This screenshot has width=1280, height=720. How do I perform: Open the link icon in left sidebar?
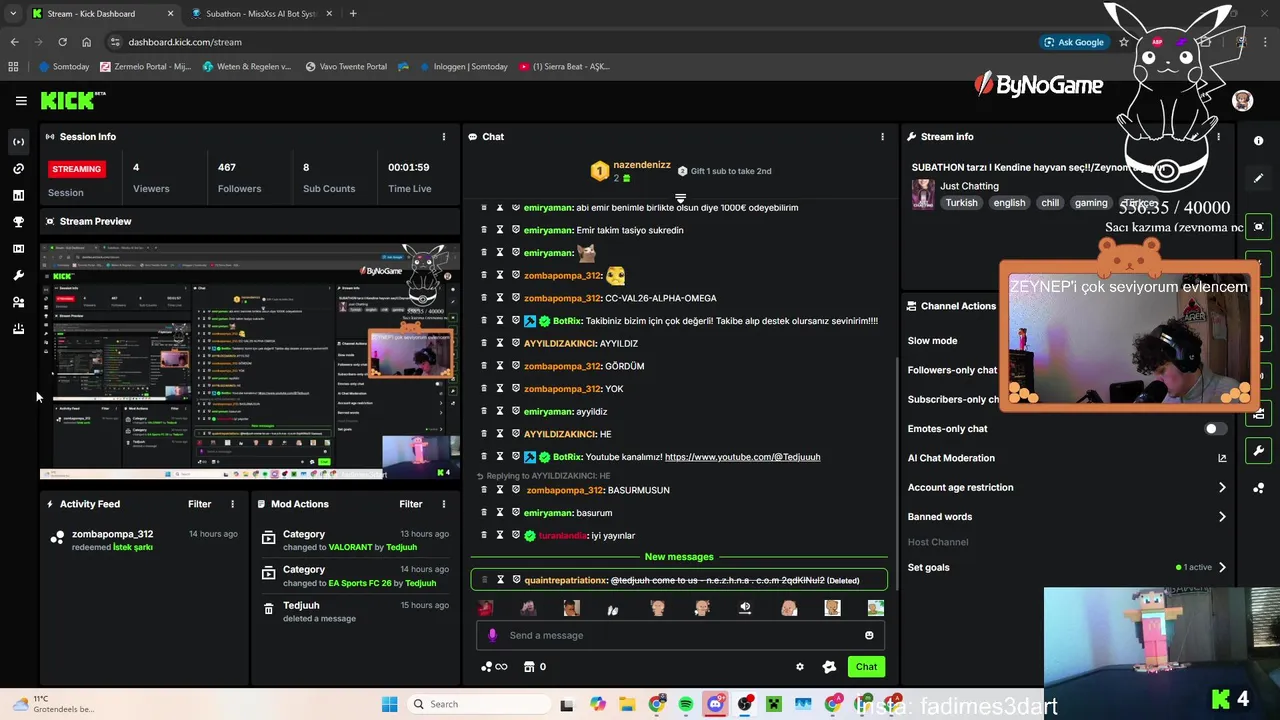pyautogui.click(x=18, y=169)
